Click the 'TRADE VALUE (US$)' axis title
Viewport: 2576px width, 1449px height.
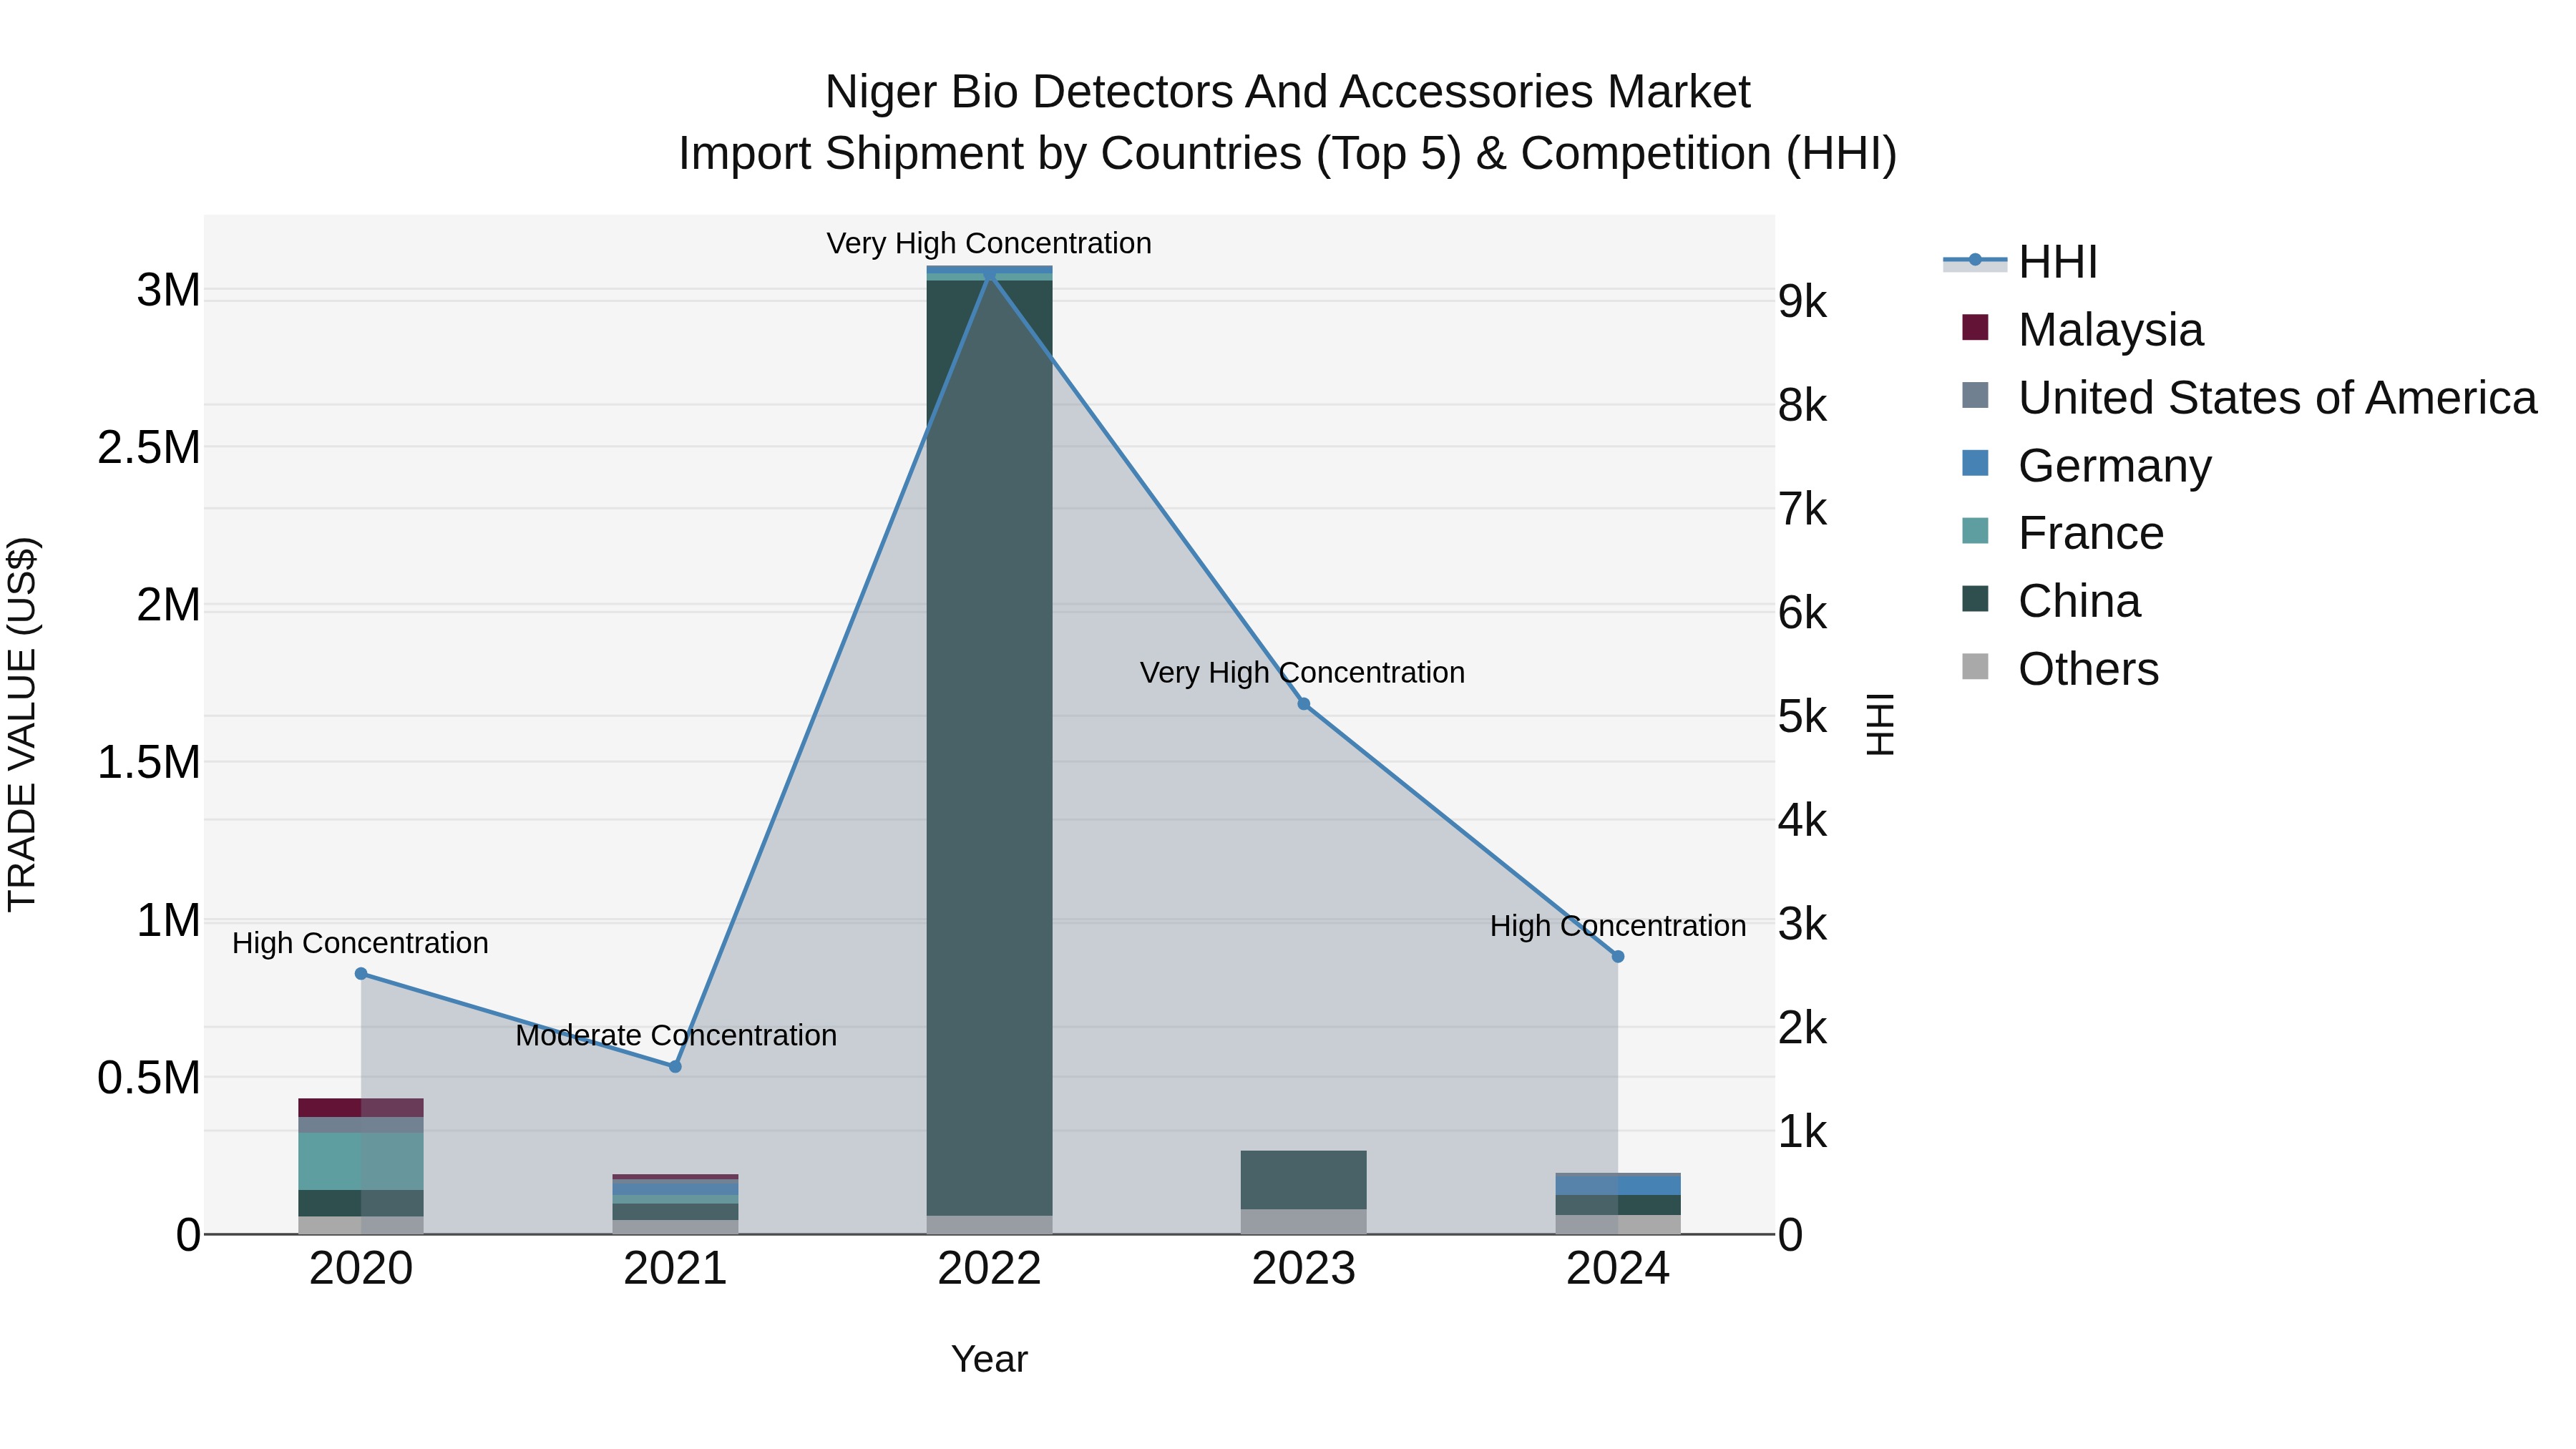point(22,725)
